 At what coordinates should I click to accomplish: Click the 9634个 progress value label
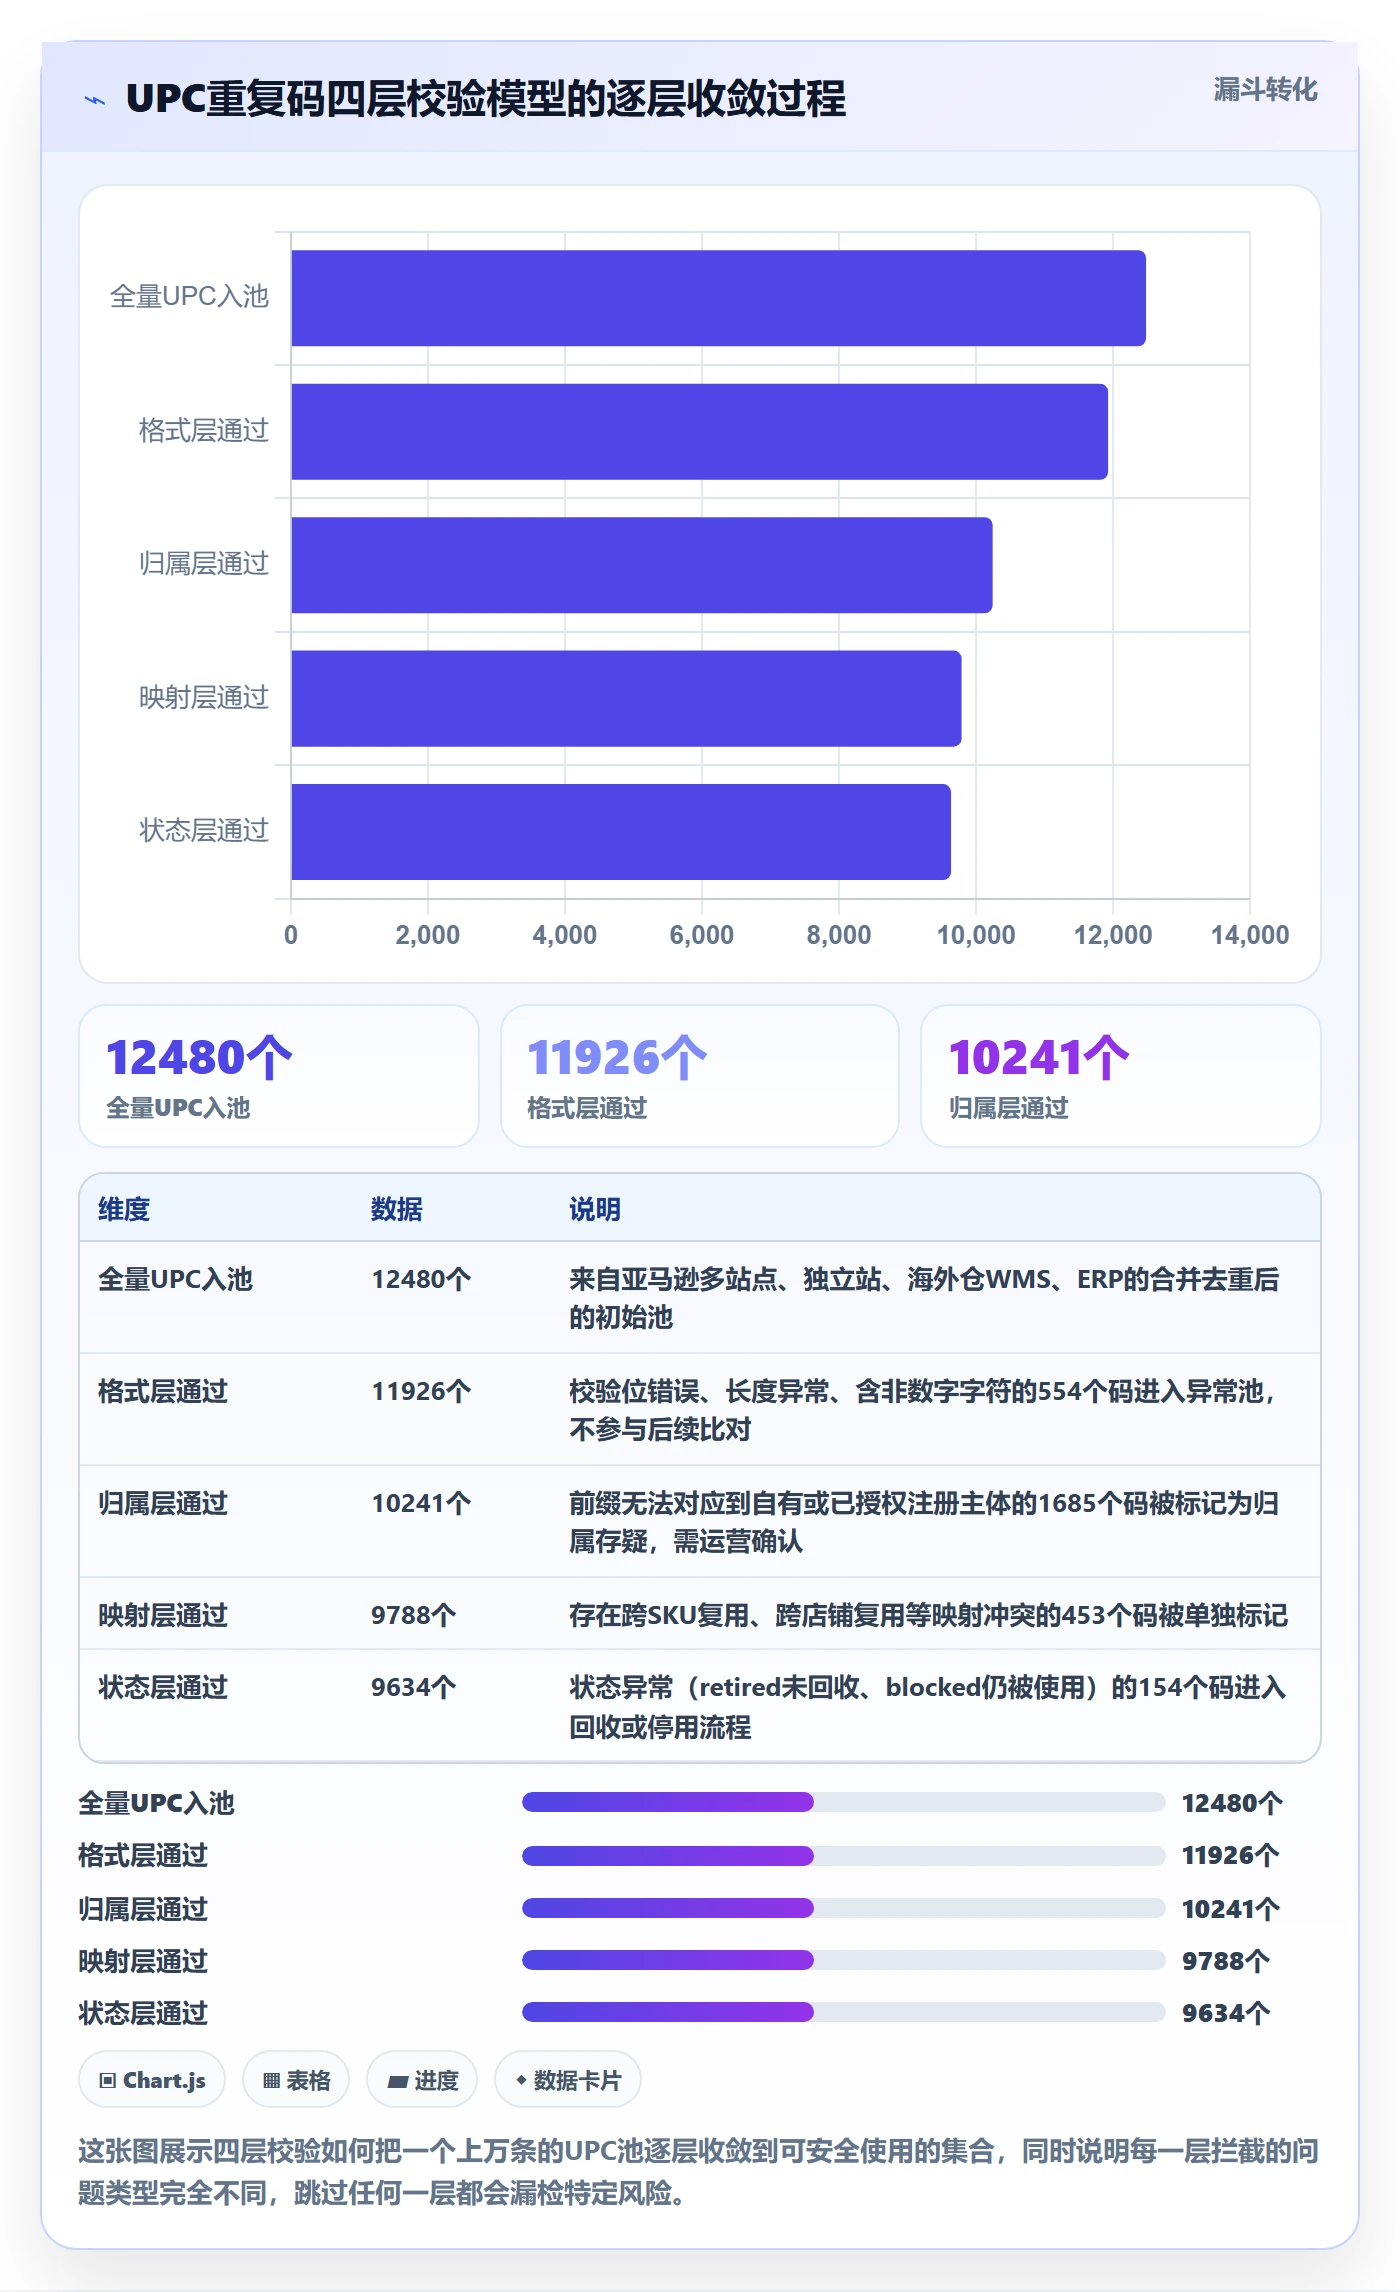1226,2013
